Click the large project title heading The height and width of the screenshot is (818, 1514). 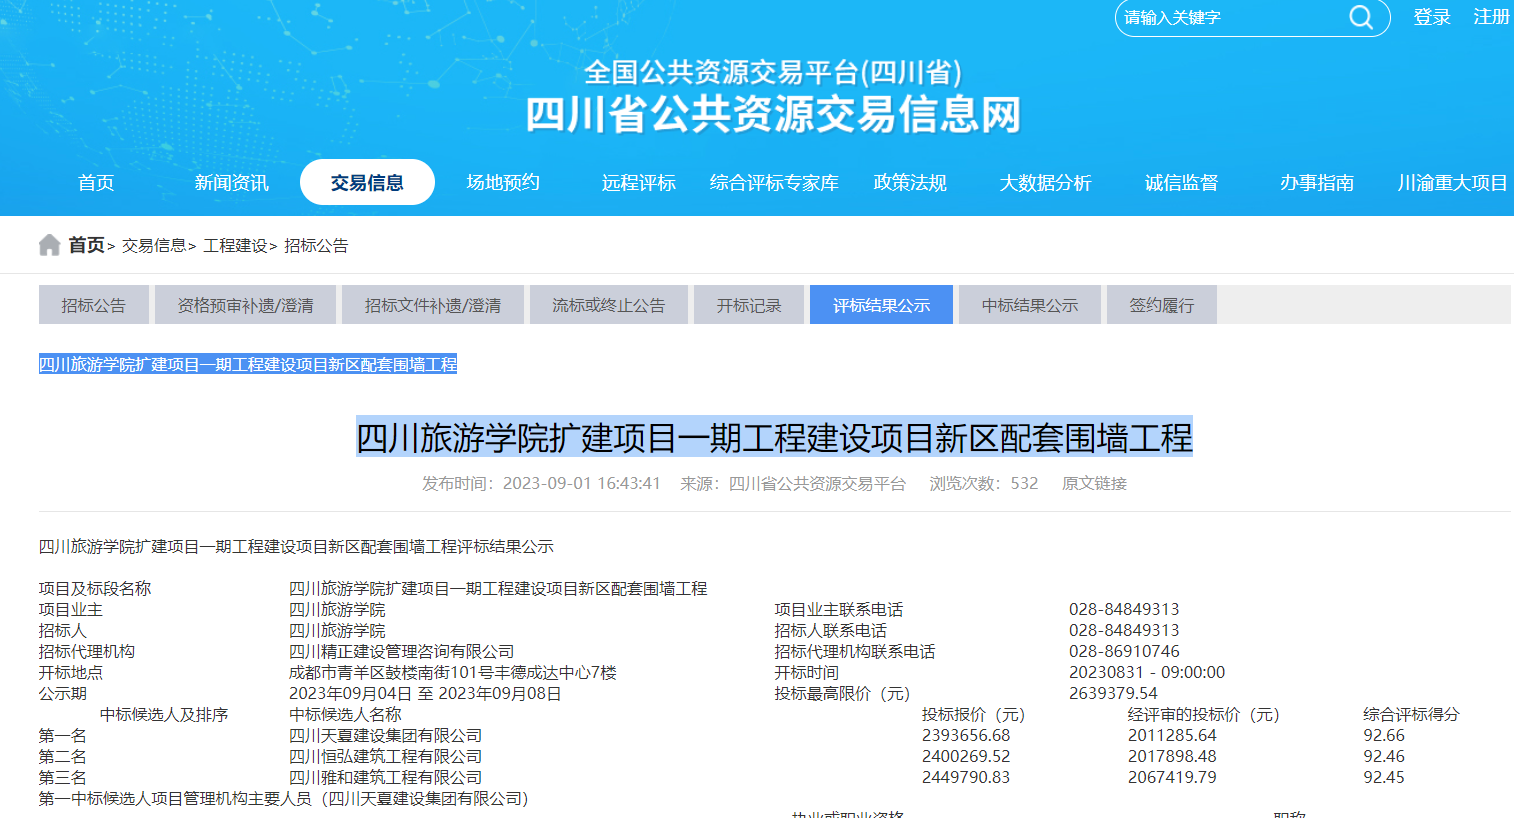tap(774, 438)
